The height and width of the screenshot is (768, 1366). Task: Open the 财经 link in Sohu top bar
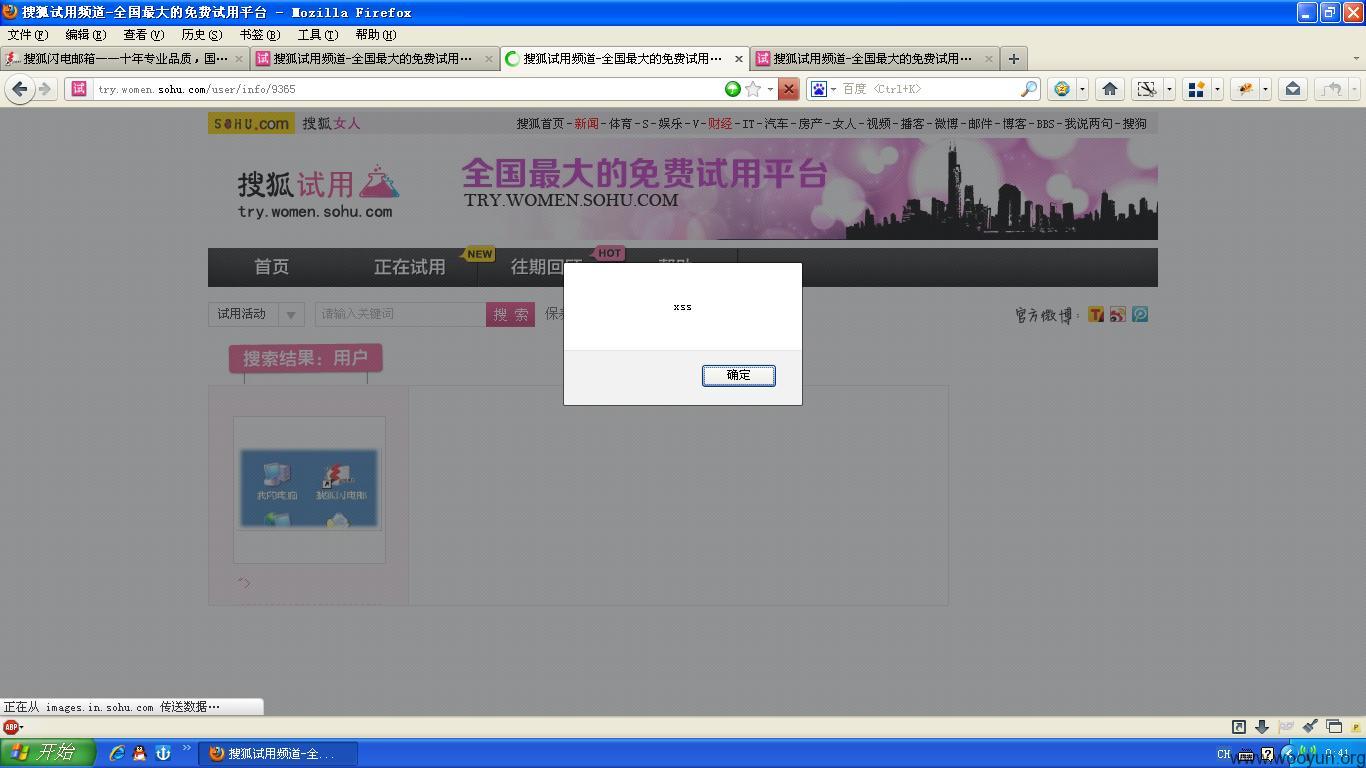(720, 123)
